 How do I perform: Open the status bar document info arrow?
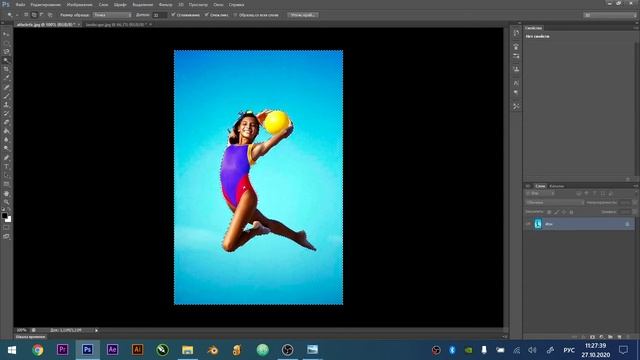(x=96, y=330)
